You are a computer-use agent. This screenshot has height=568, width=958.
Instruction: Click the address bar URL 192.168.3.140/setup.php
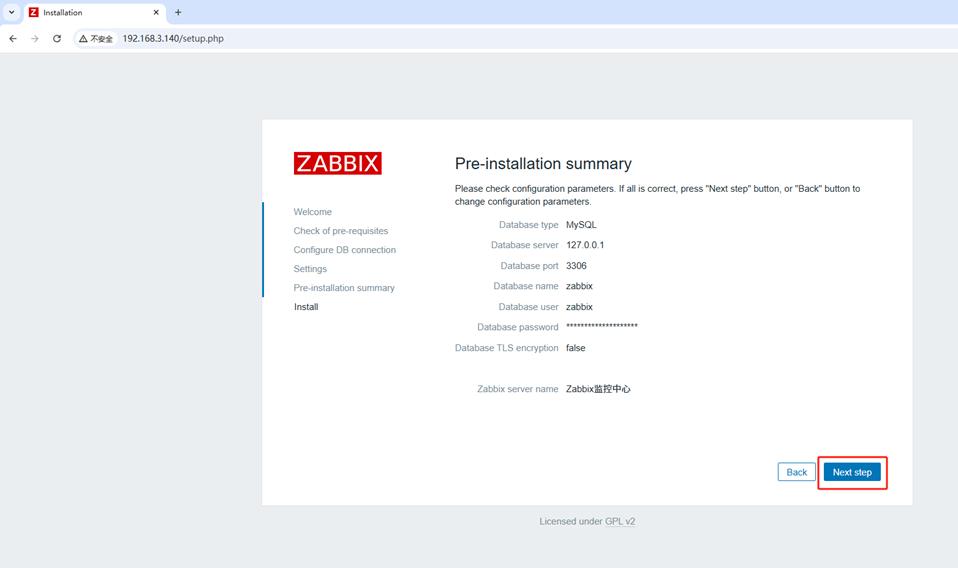(x=173, y=38)
